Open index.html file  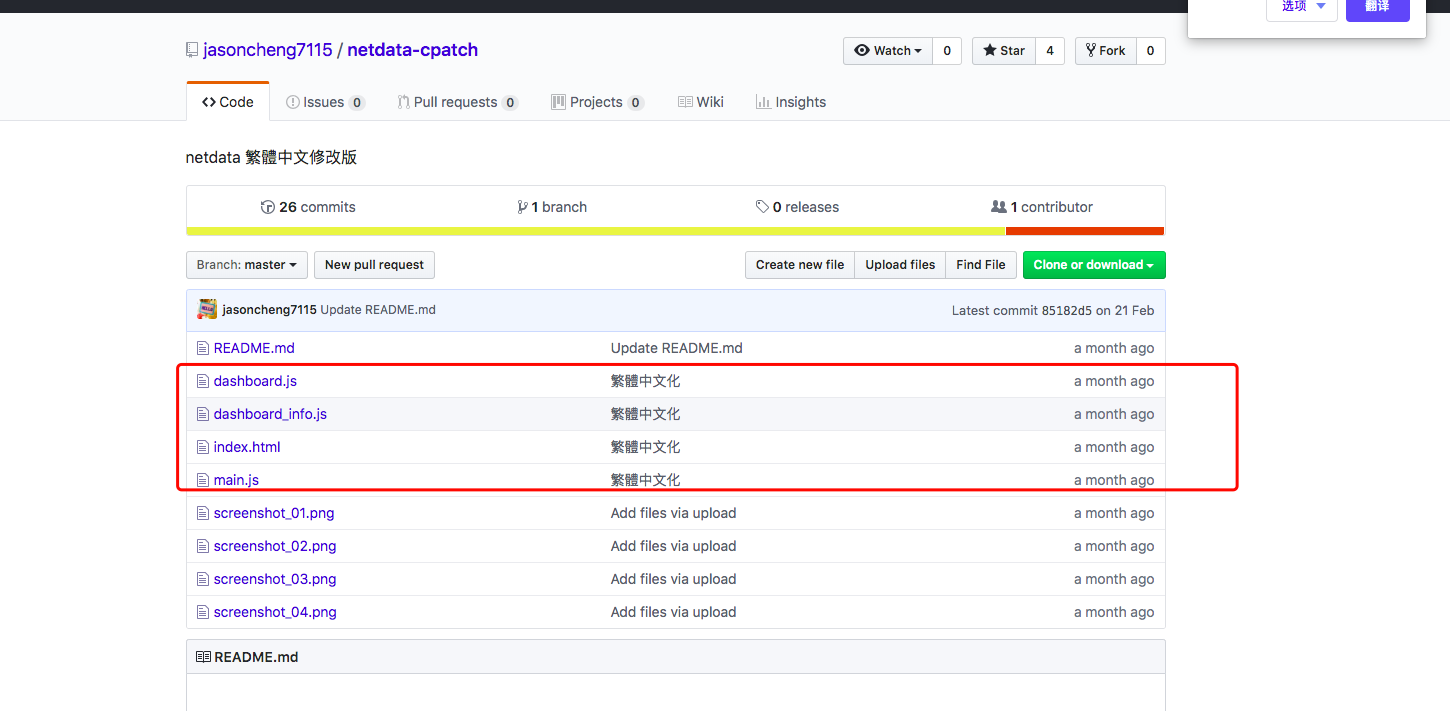point(247,447)
